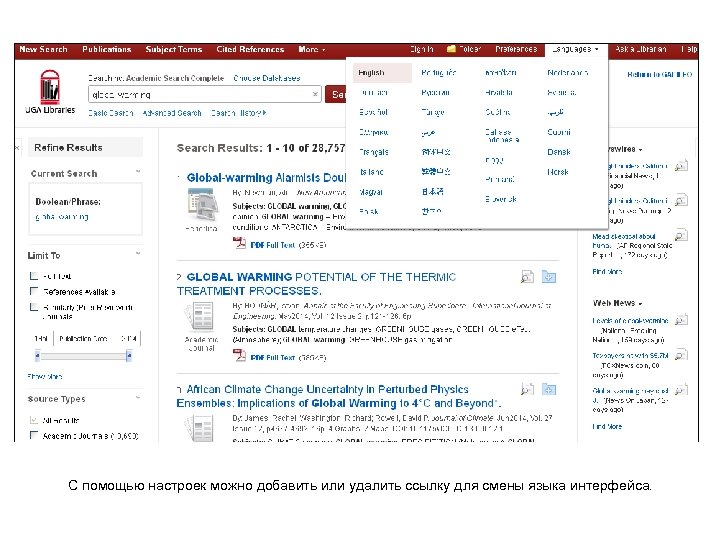Open Subject Terms menu item
Screen dimensions: 720x540
174,49
